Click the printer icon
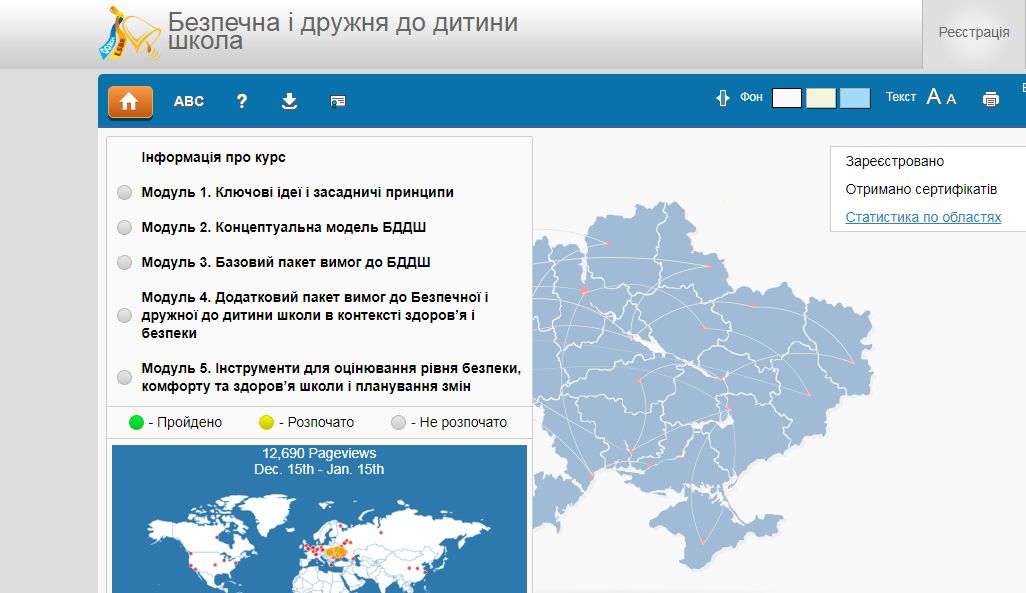1026x593 pixels. pos(991,99)
